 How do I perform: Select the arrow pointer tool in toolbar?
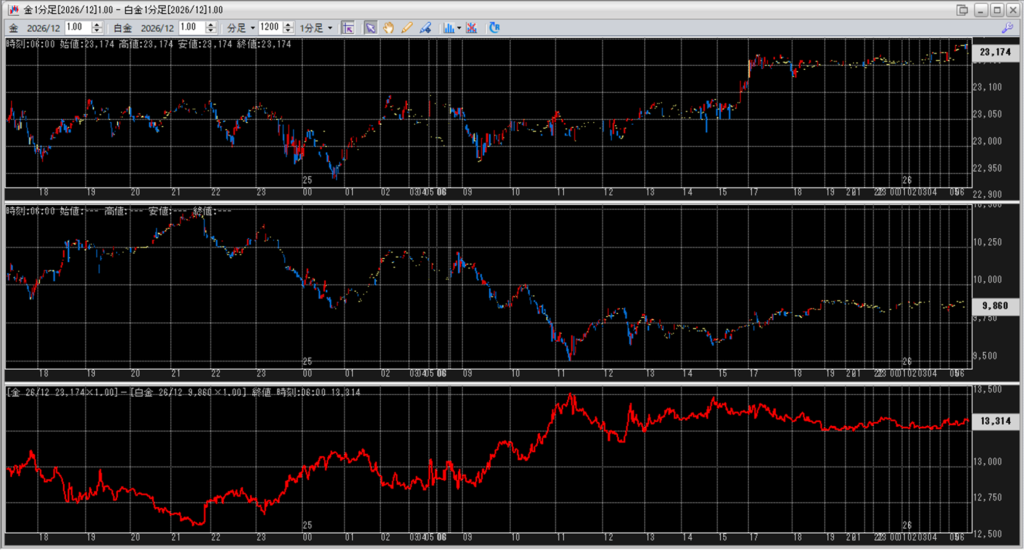370,28
